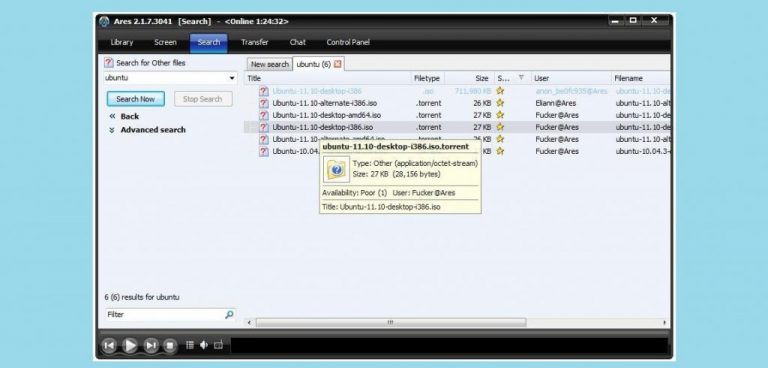Expand the ubuntu search term dropdown
Viewport: 768px width, 368px height.
coord(232,78)
